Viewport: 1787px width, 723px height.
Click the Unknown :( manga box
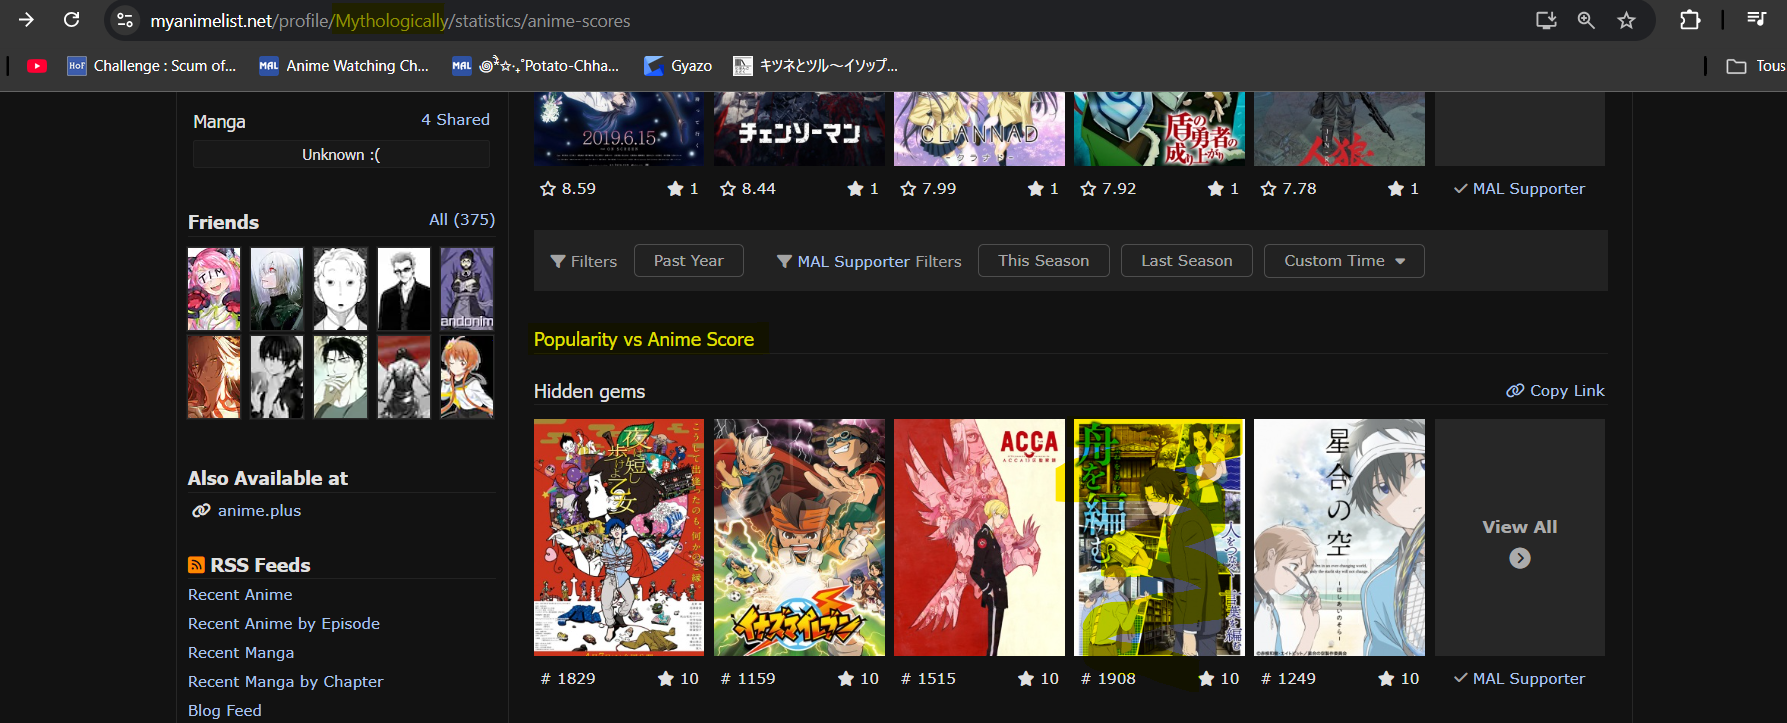pyautogui.click(x=341, y=154)
